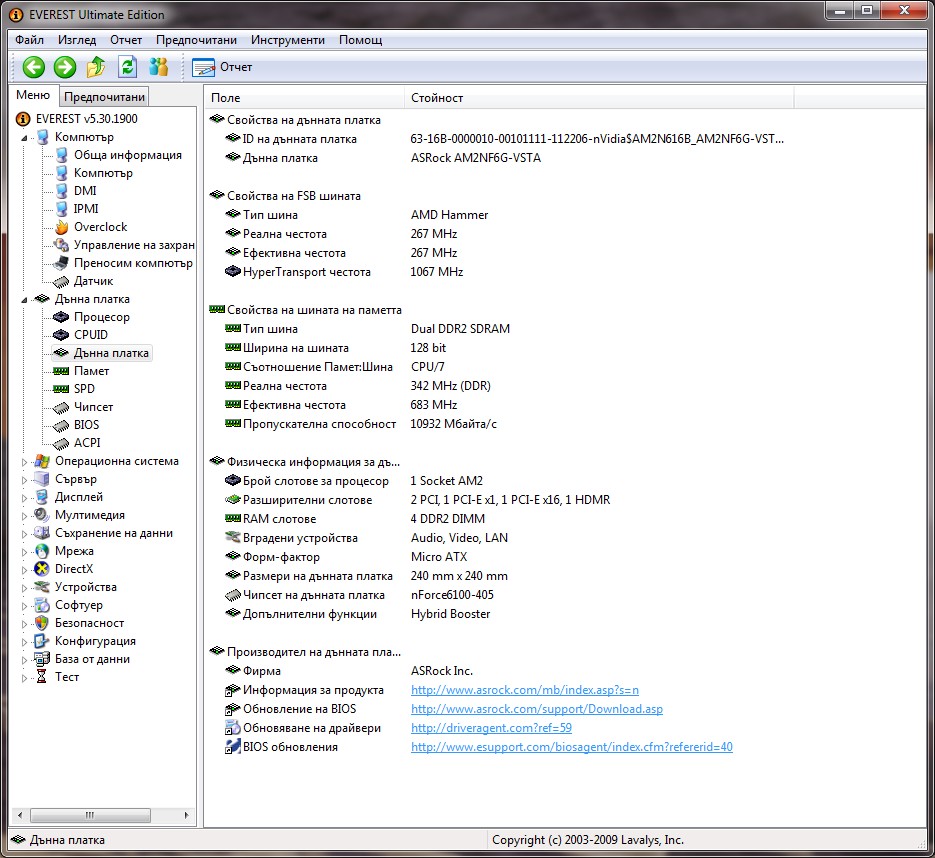
Task: Select the IPMI tree item
Action: point(86,209)
